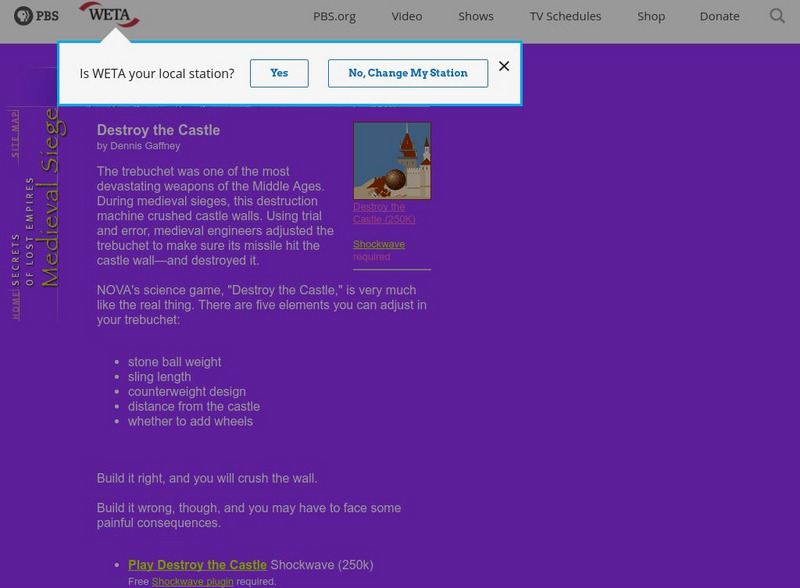Open the Donate menu item
The height and width of the screenshot is (588, 800).
(719, 16)
